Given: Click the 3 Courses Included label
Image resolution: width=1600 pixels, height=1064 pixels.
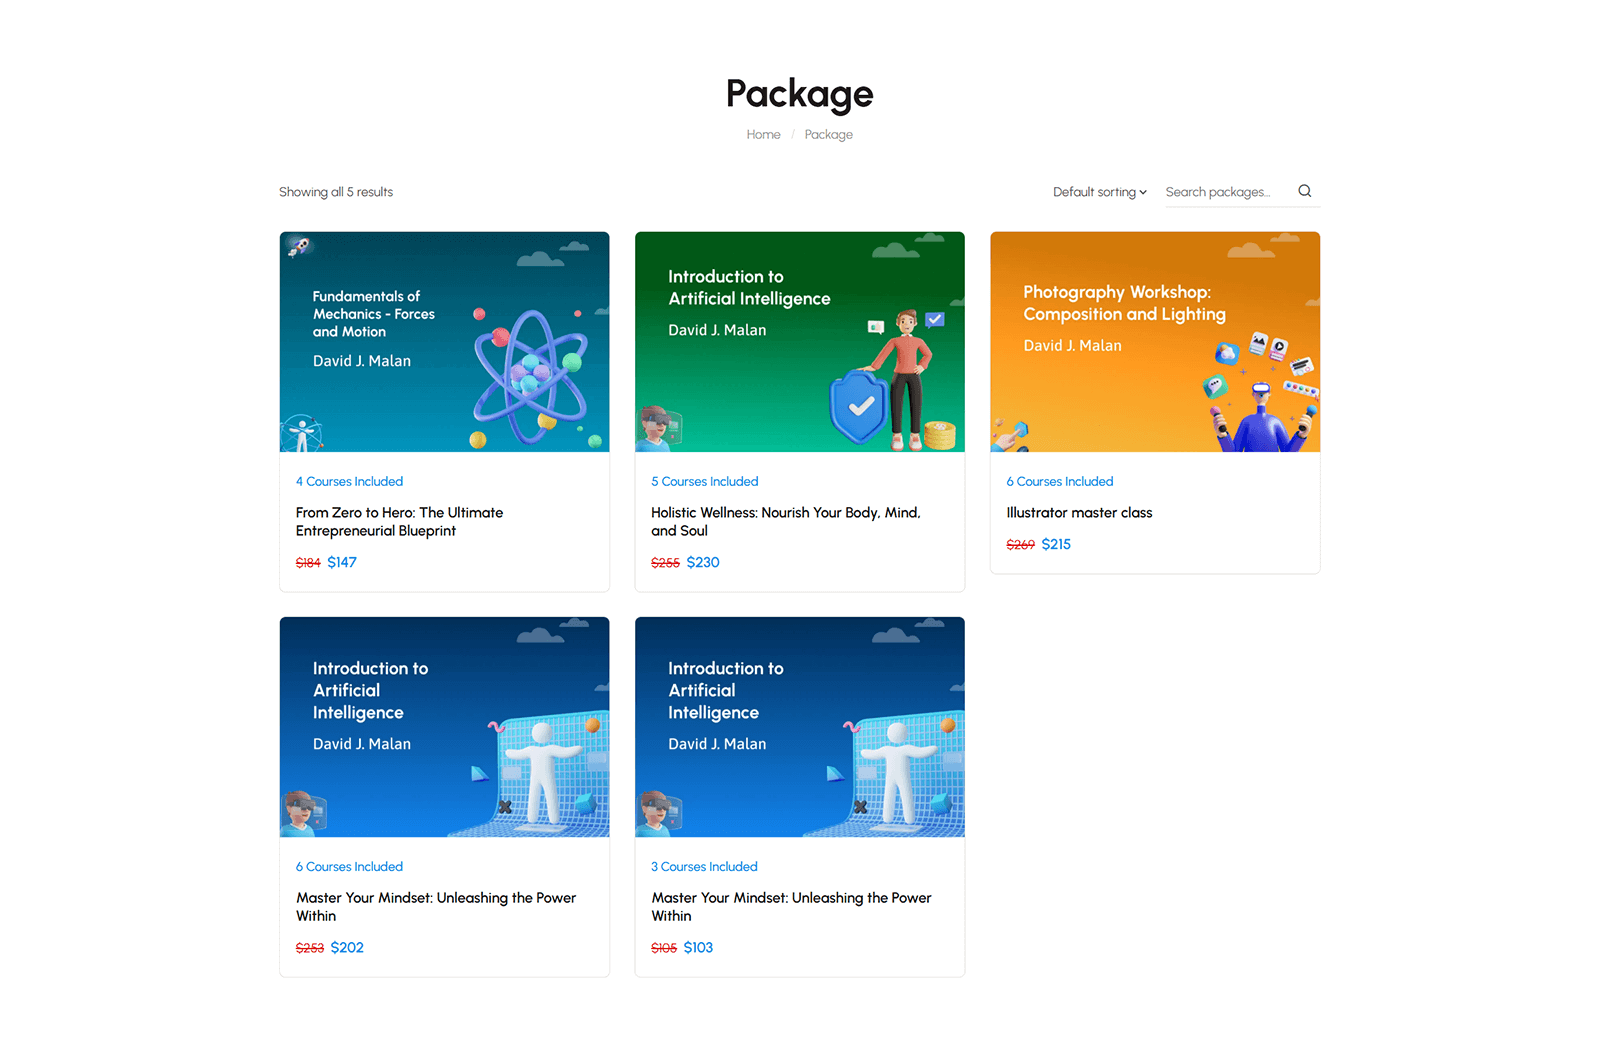Looking at the screenshot, I should 704,867.
